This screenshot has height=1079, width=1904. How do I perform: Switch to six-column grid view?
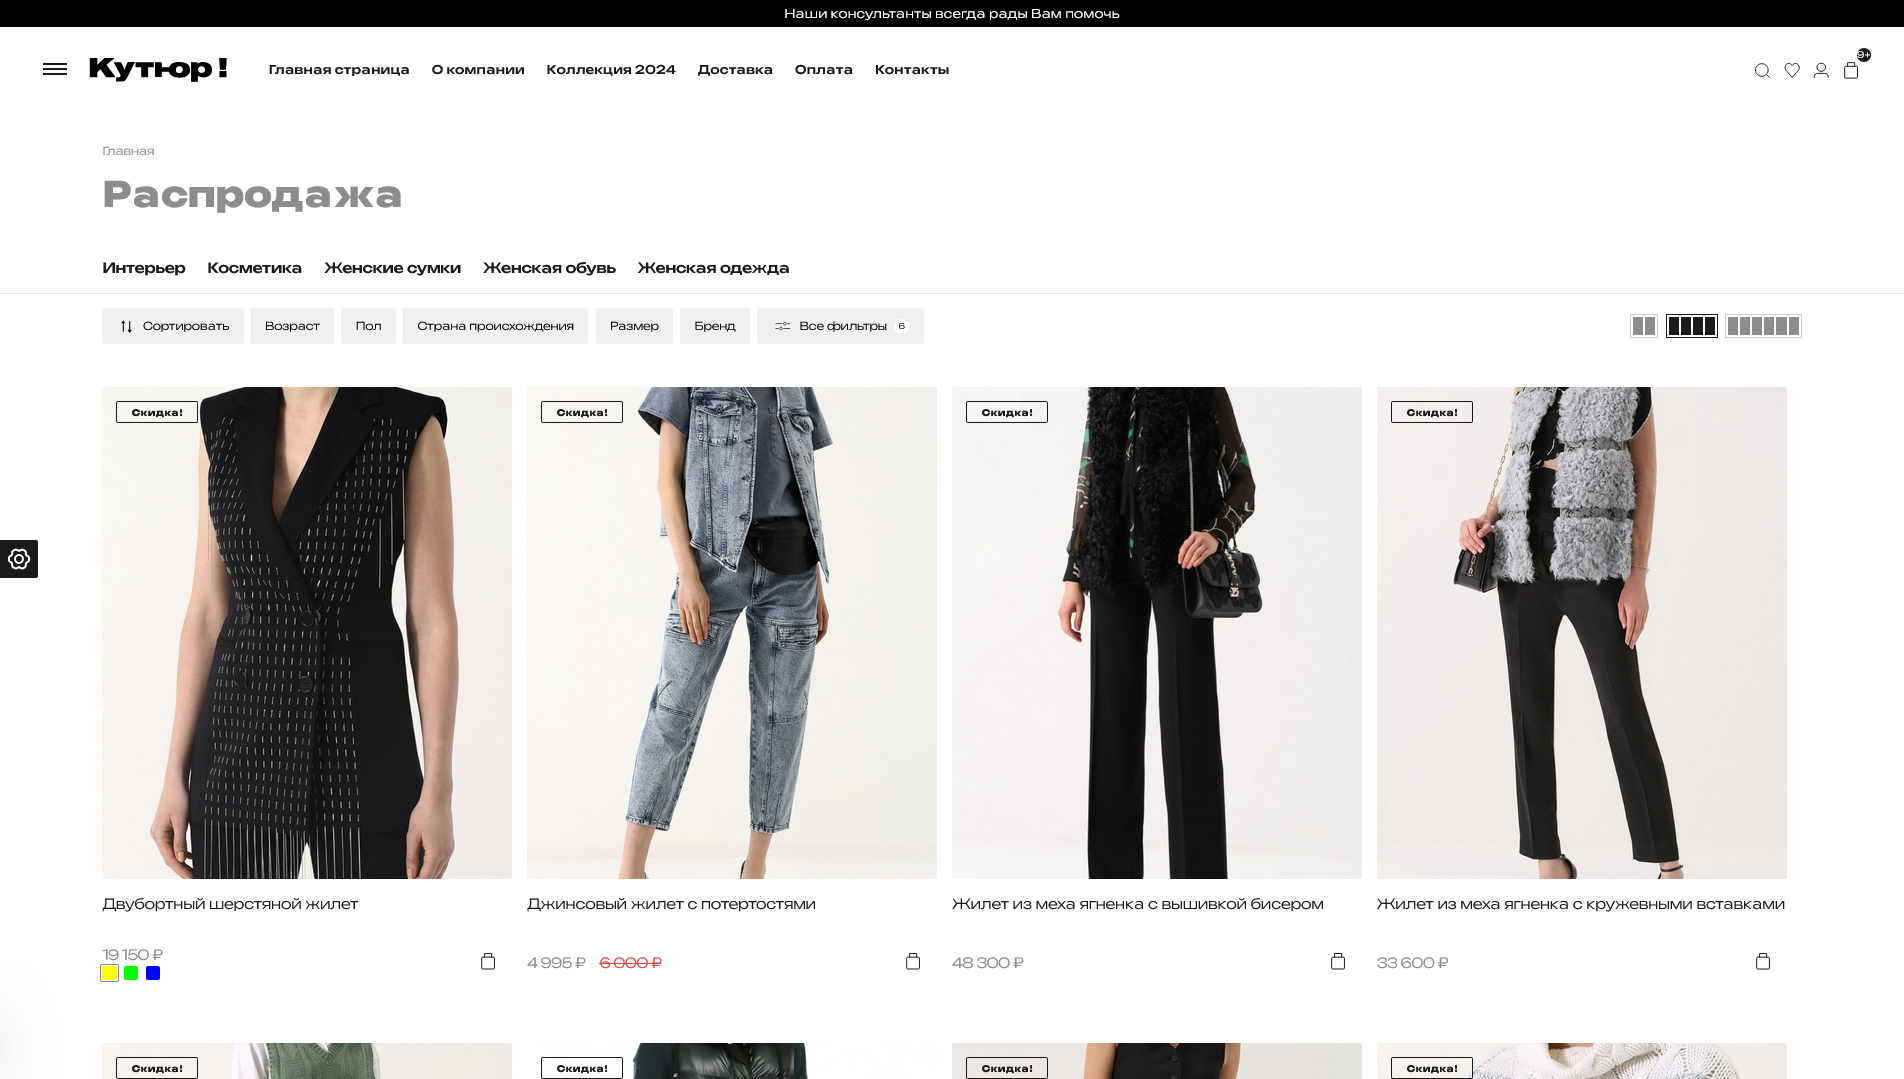[1763, 326]
